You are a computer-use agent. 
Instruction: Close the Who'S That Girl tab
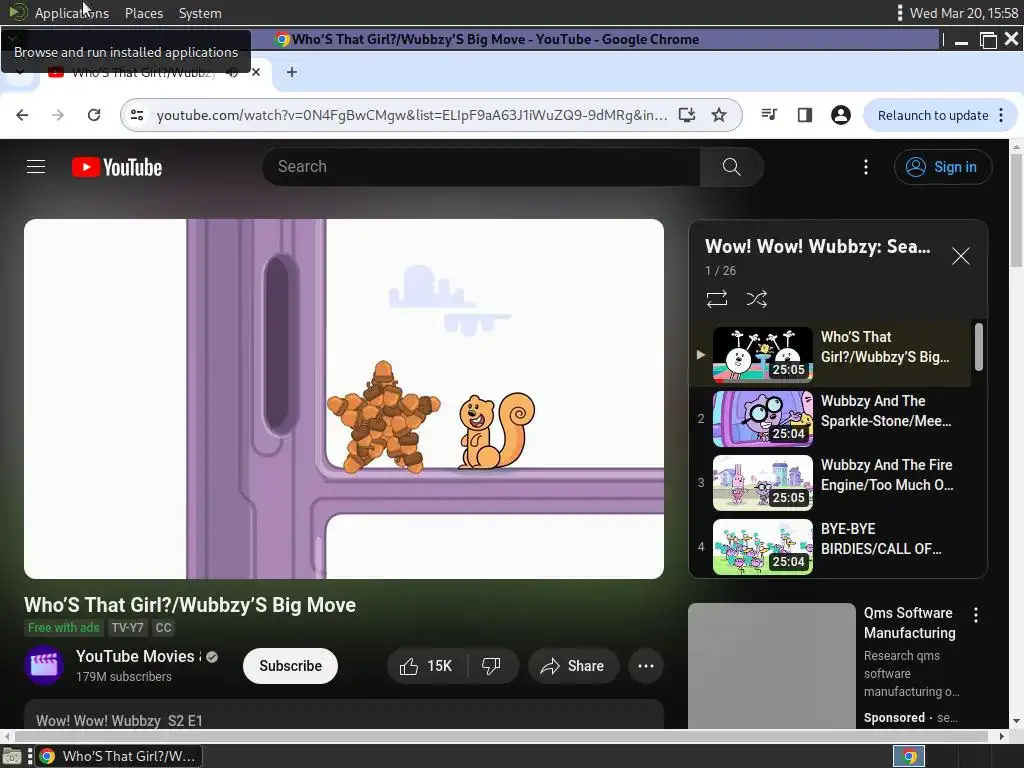256,72
